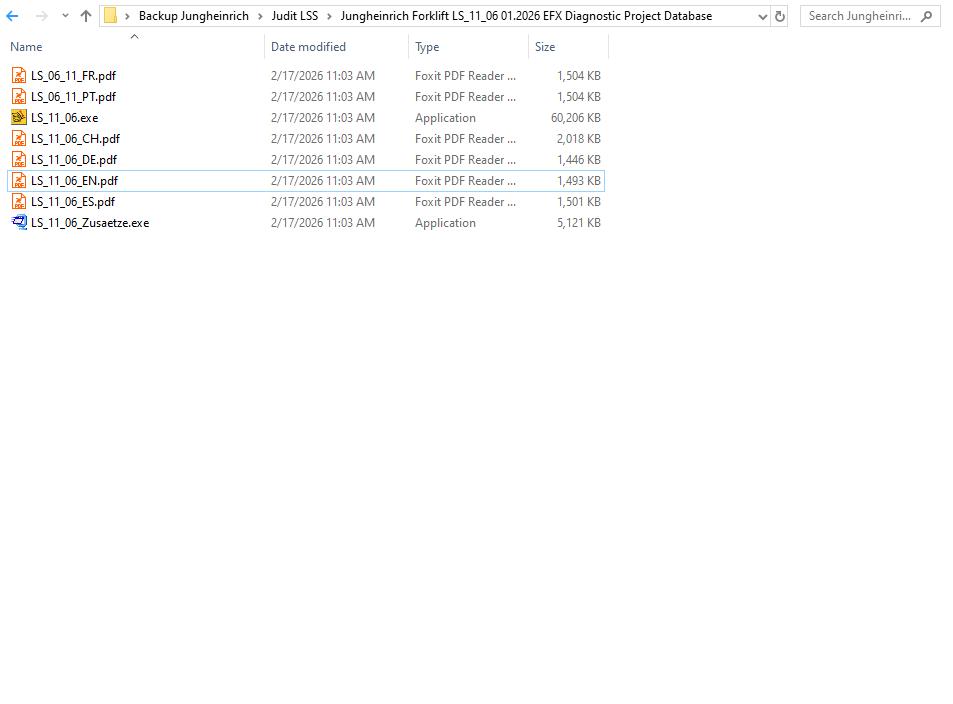Click the search magnifier icon
This screenshot has height=704, width=953.
pyautogui.click(x=927, y=16)
